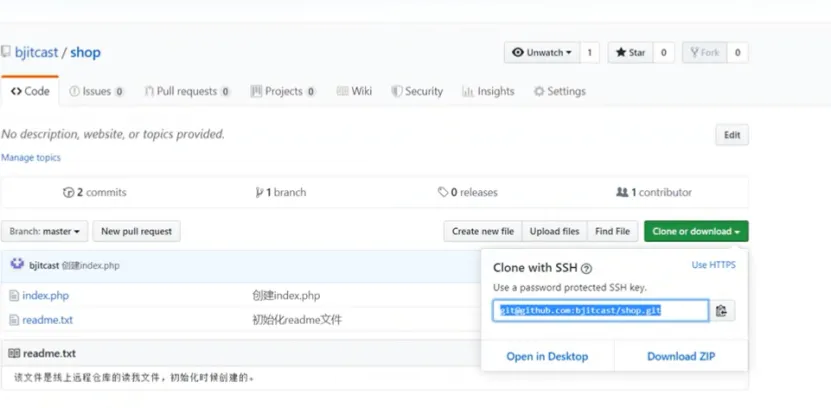Click Create new file button

click(x=483, y=232)
